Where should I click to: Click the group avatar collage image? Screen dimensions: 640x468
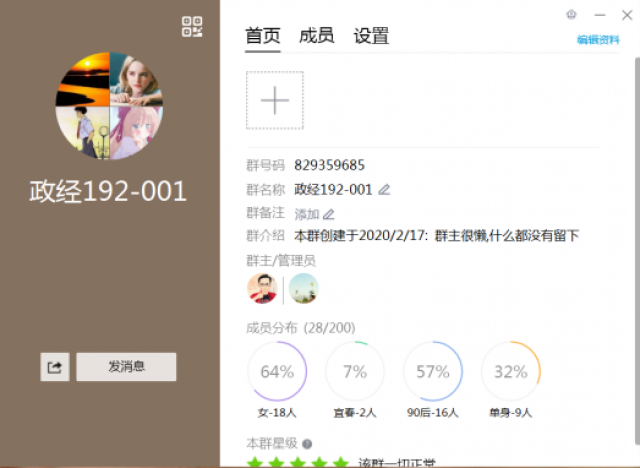tap(110, 106)
